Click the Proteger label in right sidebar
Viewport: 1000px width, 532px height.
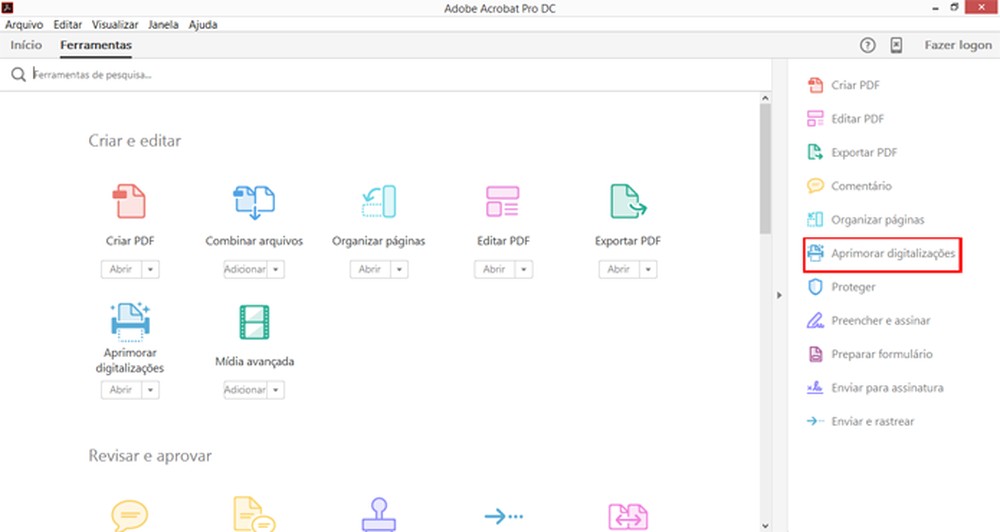[853, 287]
